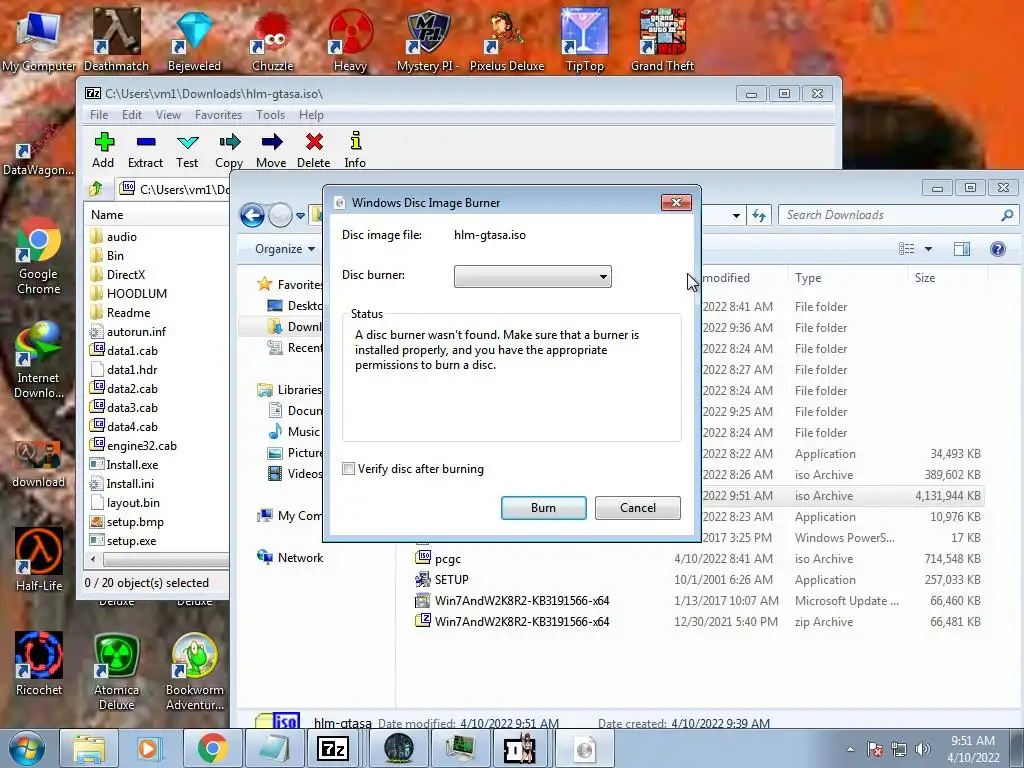1024x768 pixels.
Task: Click the volume icon in system tray
Action: coord(923,749)
